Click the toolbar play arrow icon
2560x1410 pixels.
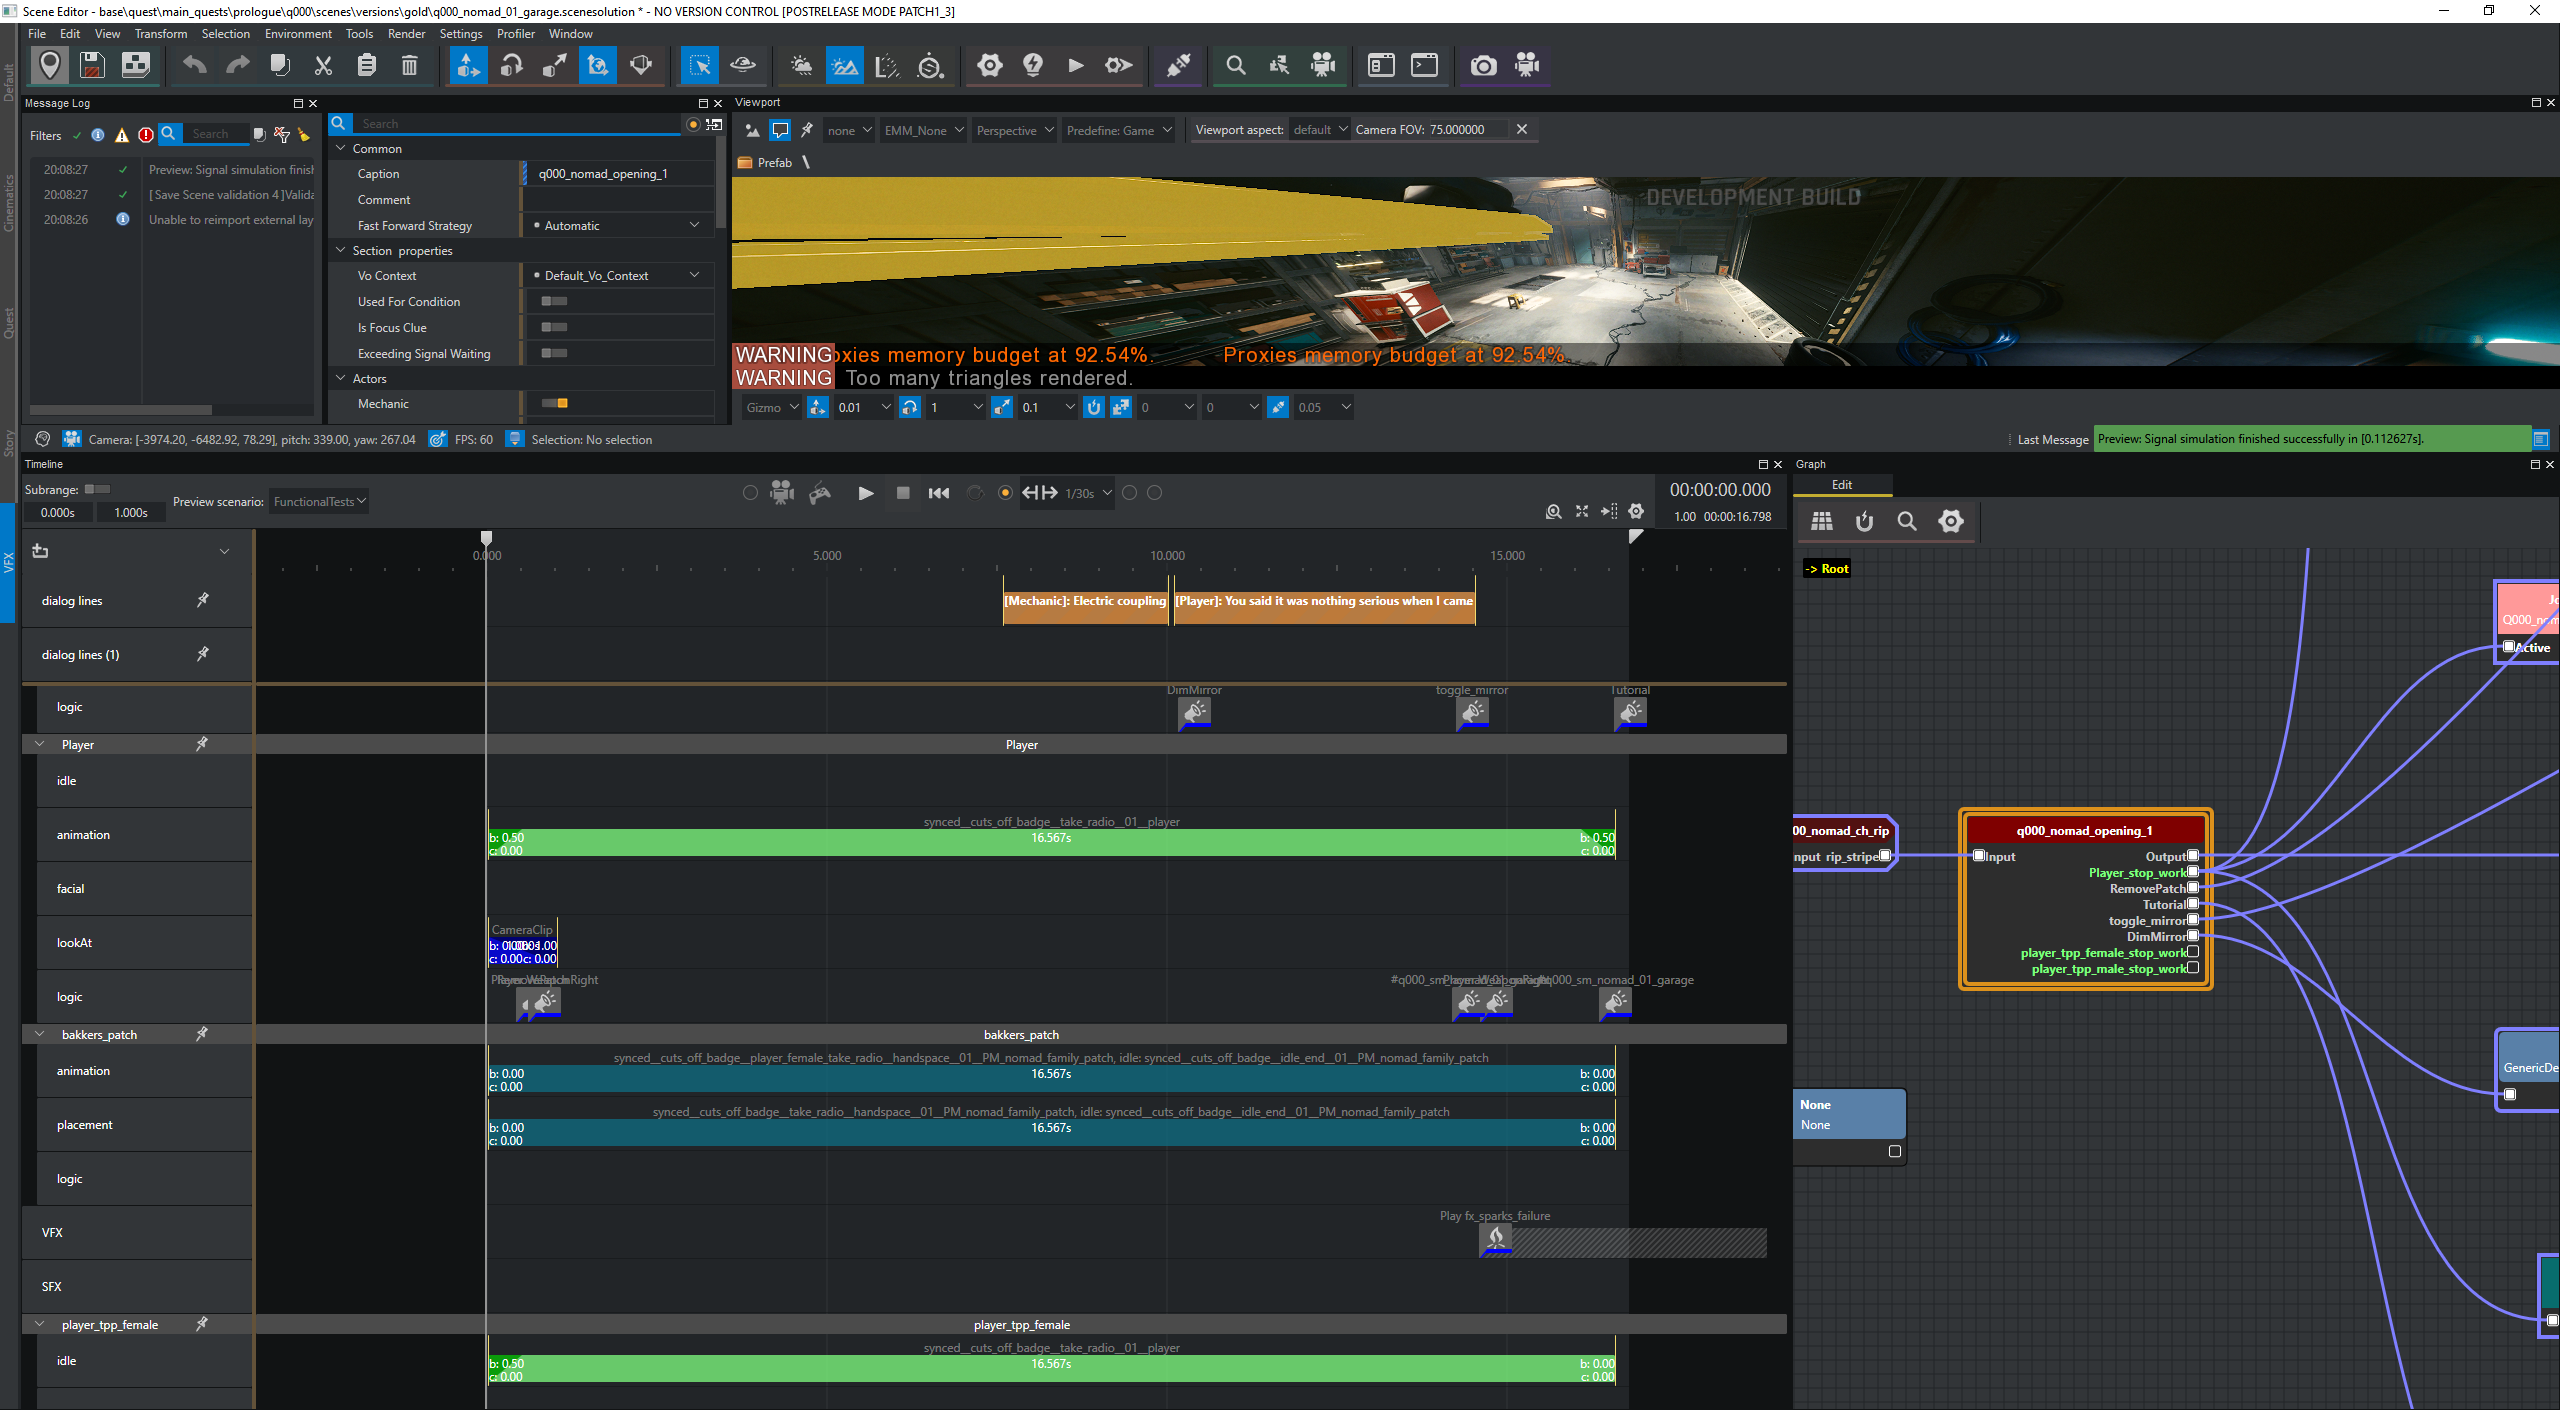pos(1076,66)
